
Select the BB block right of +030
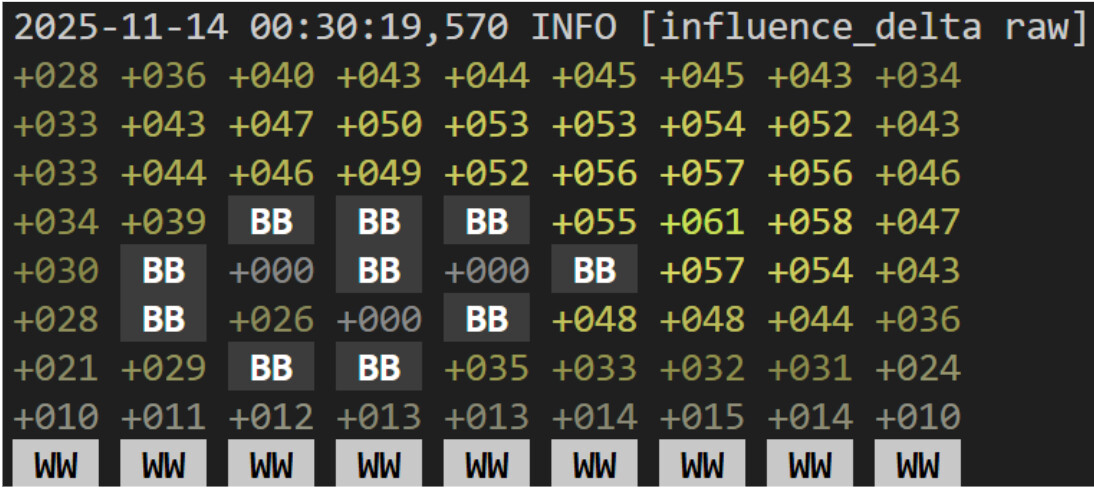click(x=163, y=270)
